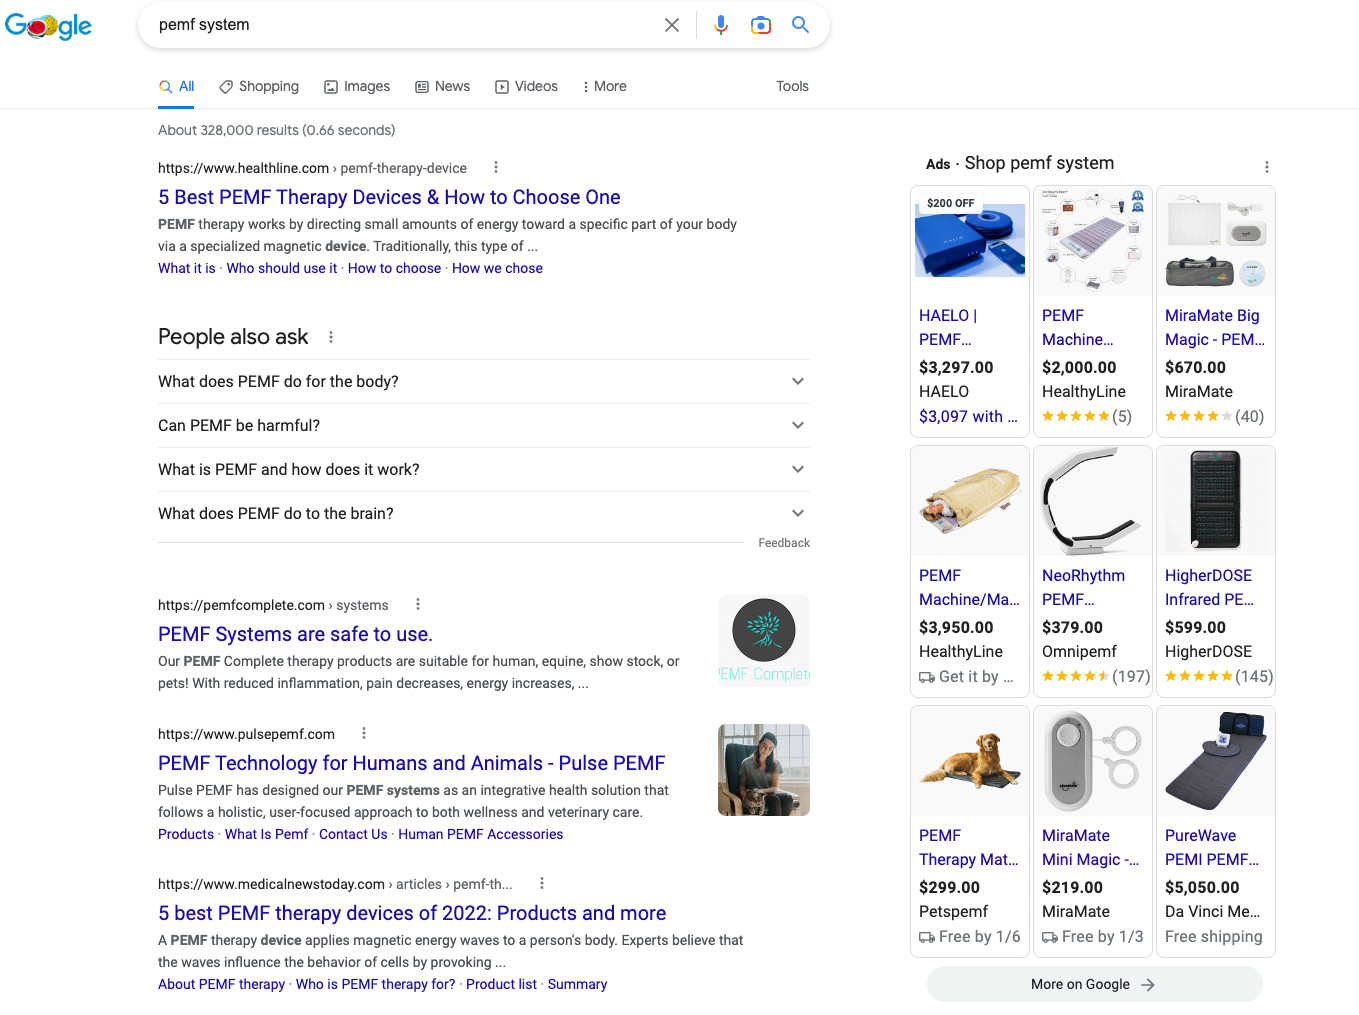Image resolution: width=1359 pixels, height=1015 pixels.
Task: Switch to the Images tab
Action: 357,87
